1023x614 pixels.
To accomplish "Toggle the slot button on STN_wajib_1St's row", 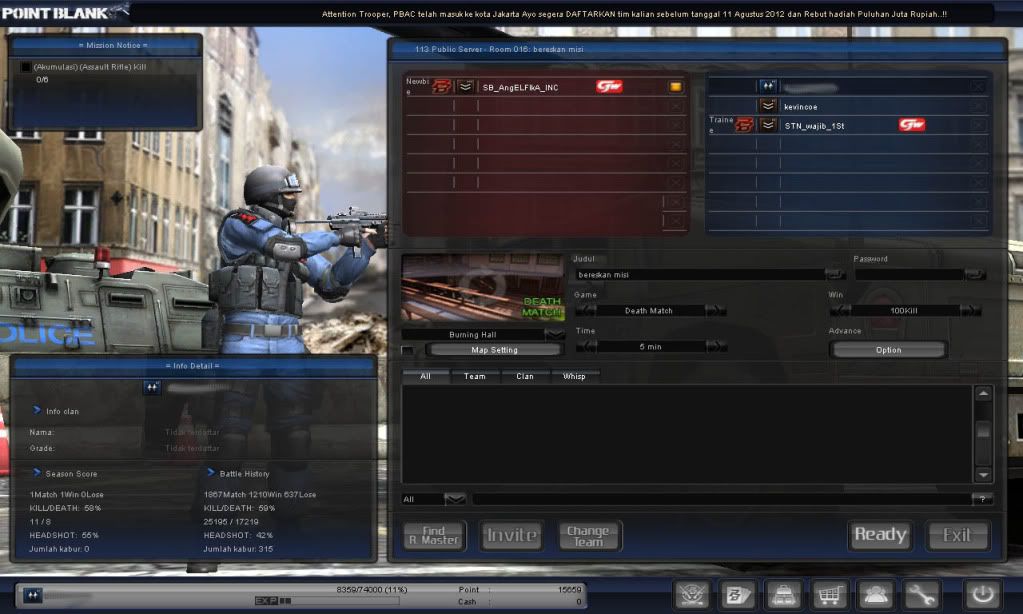I will (x=977, y=125).
